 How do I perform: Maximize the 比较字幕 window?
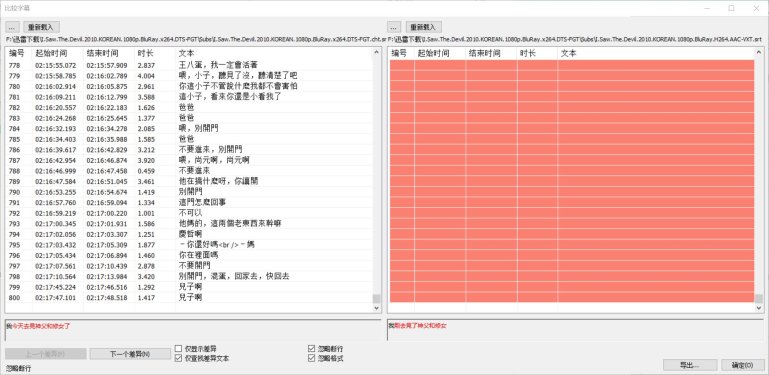coord(731,8)
